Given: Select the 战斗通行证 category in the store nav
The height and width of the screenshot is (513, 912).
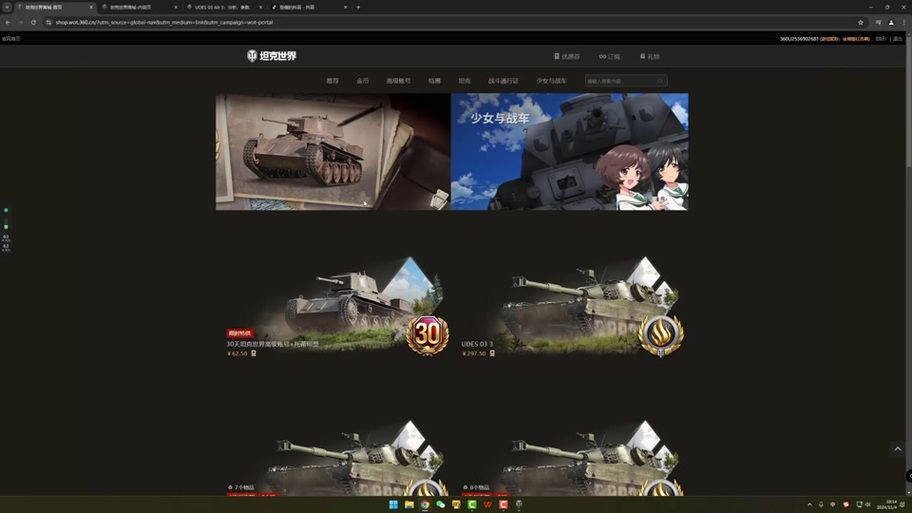Looking at the screenshot, I should click(503, 81).
